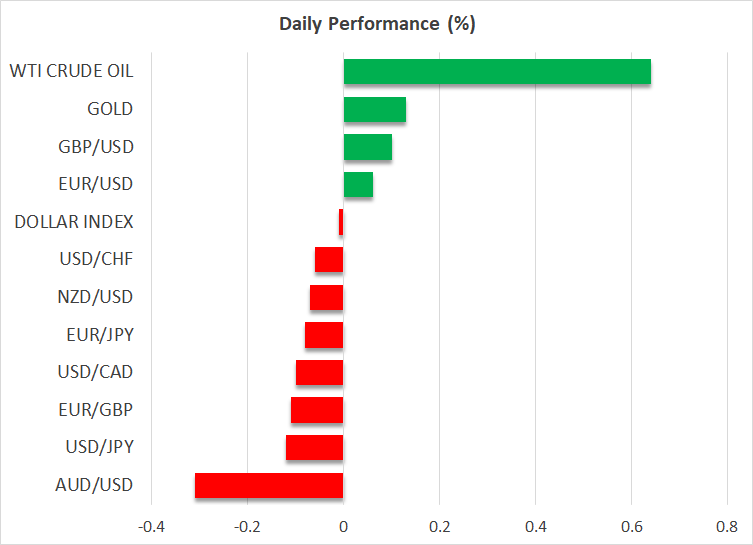Image resolution: width=753 pixels, height=545 pixels.
Task: Select the EUR/GBP red bar
Action: pos(317,410)
